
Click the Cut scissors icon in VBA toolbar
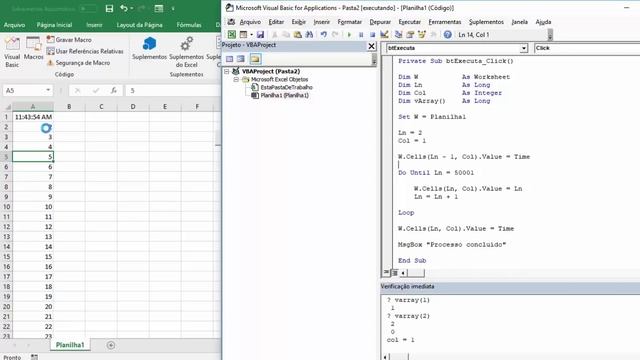(275, 35)
